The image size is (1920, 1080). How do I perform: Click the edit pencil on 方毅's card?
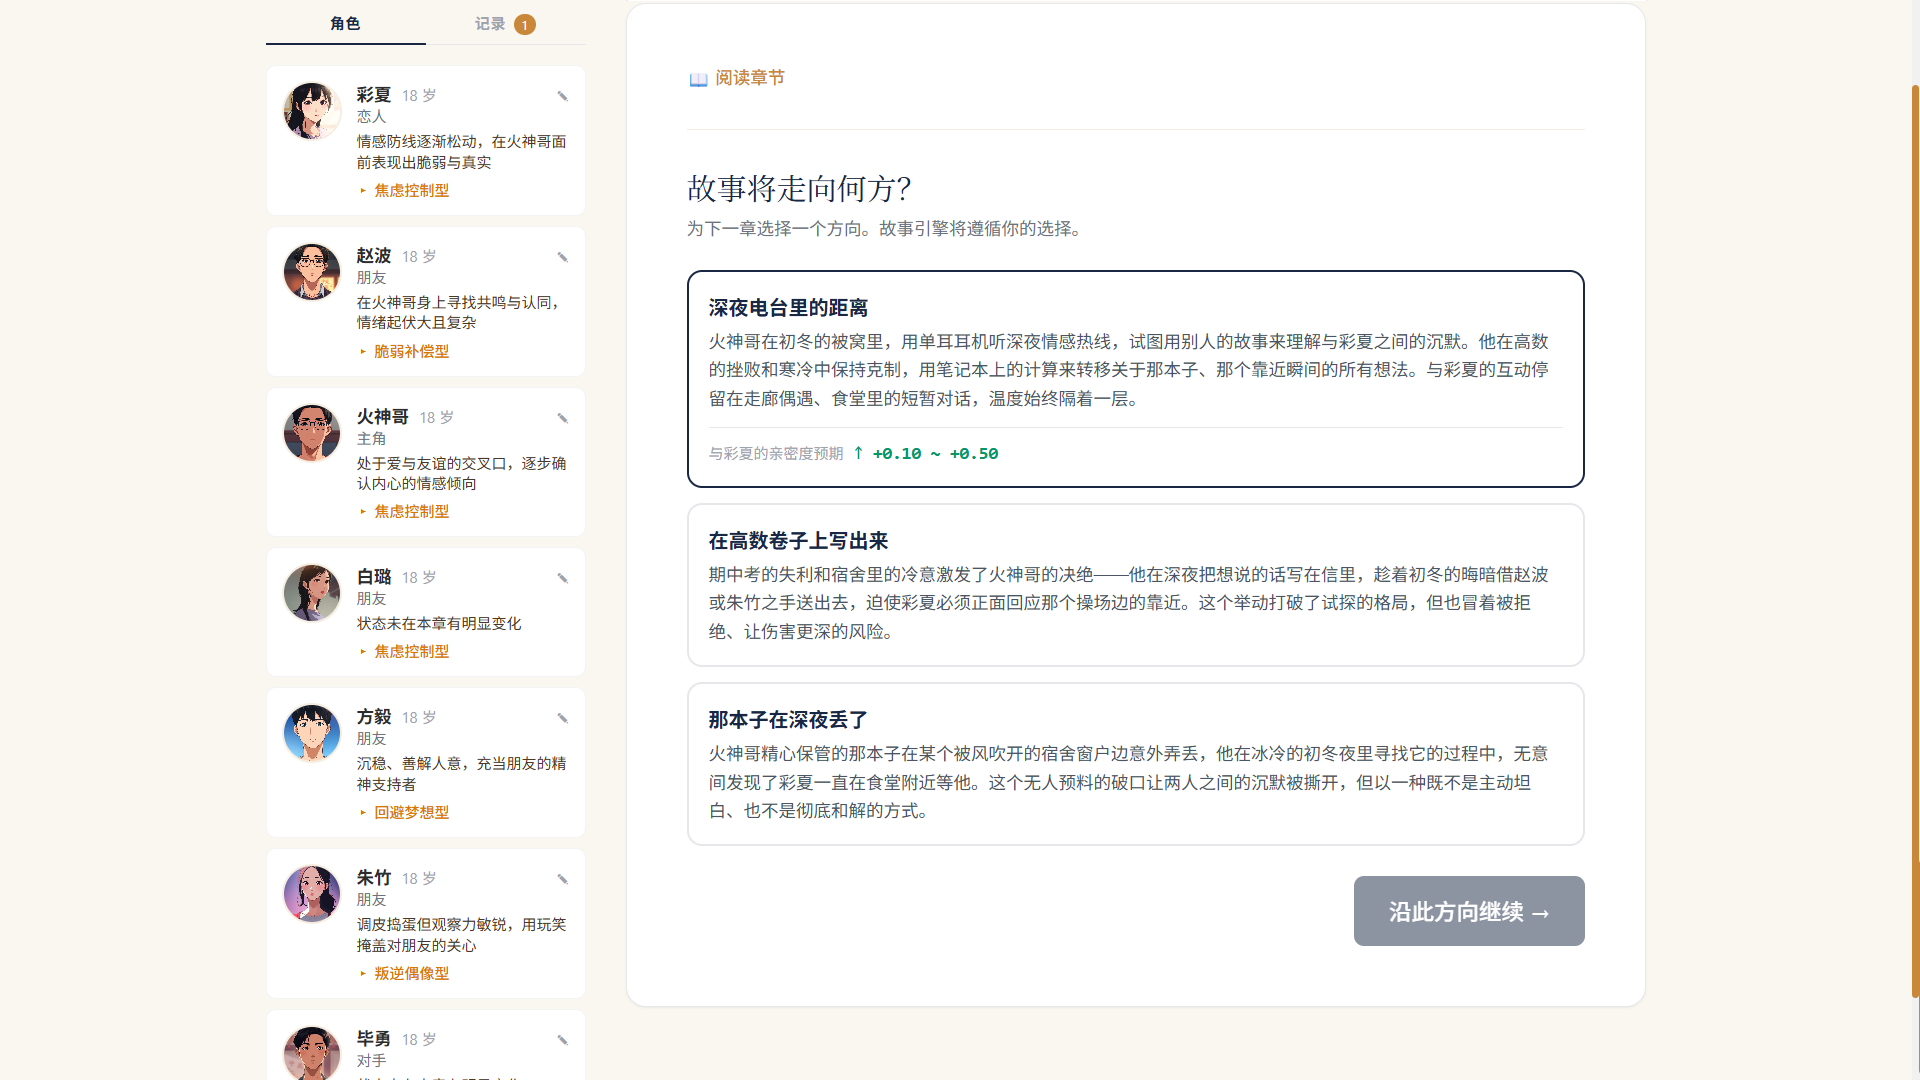[563, 718]
